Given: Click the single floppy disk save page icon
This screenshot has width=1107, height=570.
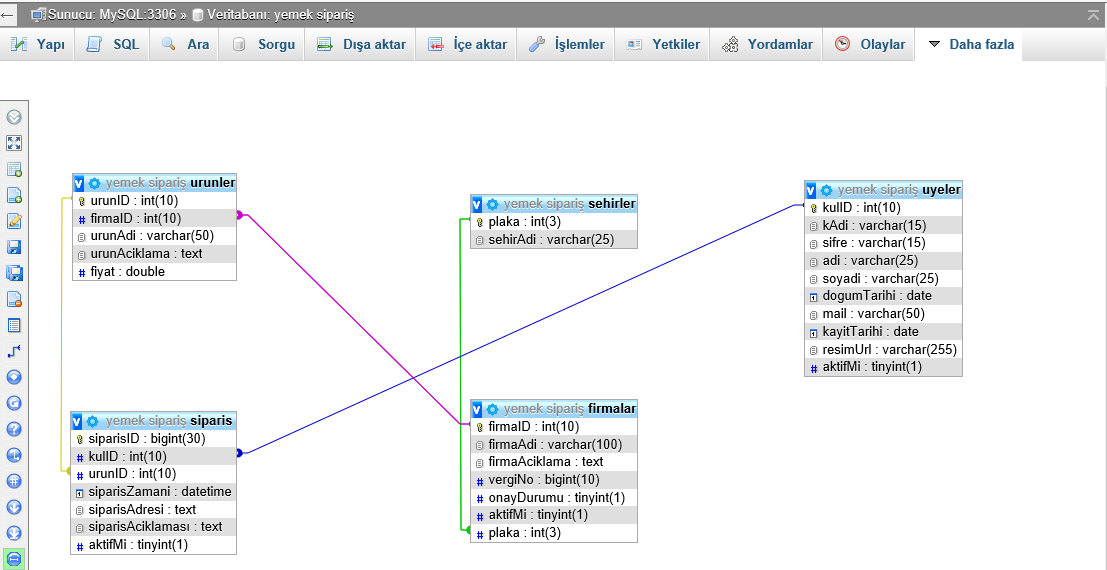Looking at the screenshot, I should [x=14, y=247].
